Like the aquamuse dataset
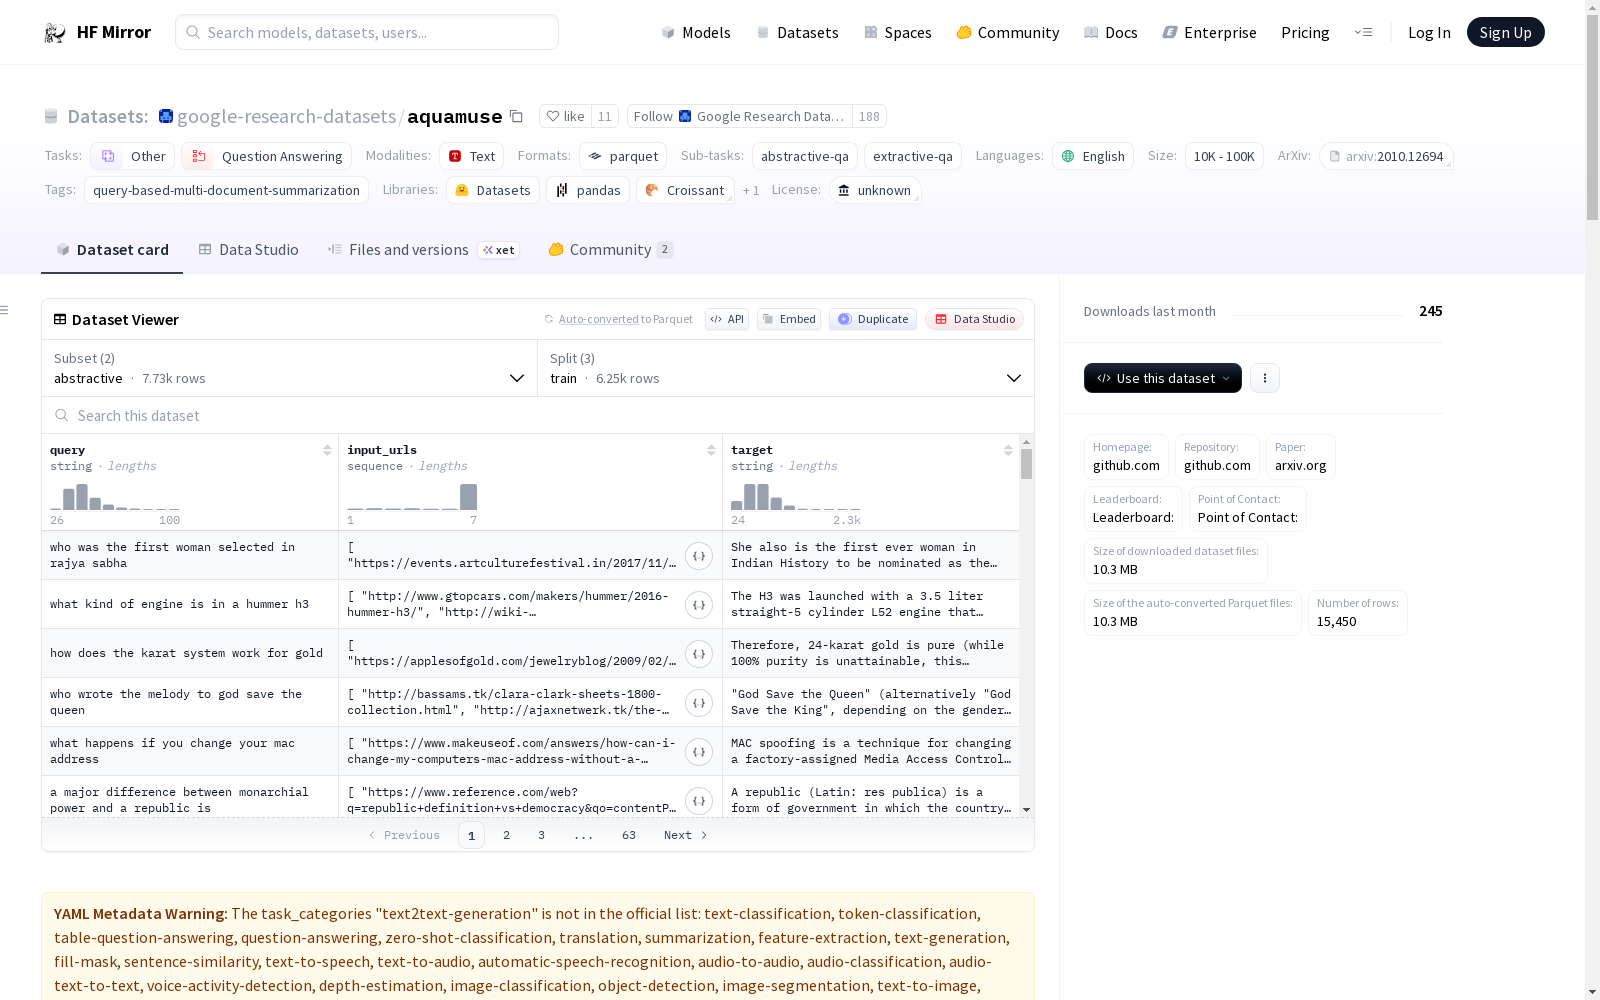Image resolution: width=1600 pixels, height=1000 pixels. tap(566, 116)
